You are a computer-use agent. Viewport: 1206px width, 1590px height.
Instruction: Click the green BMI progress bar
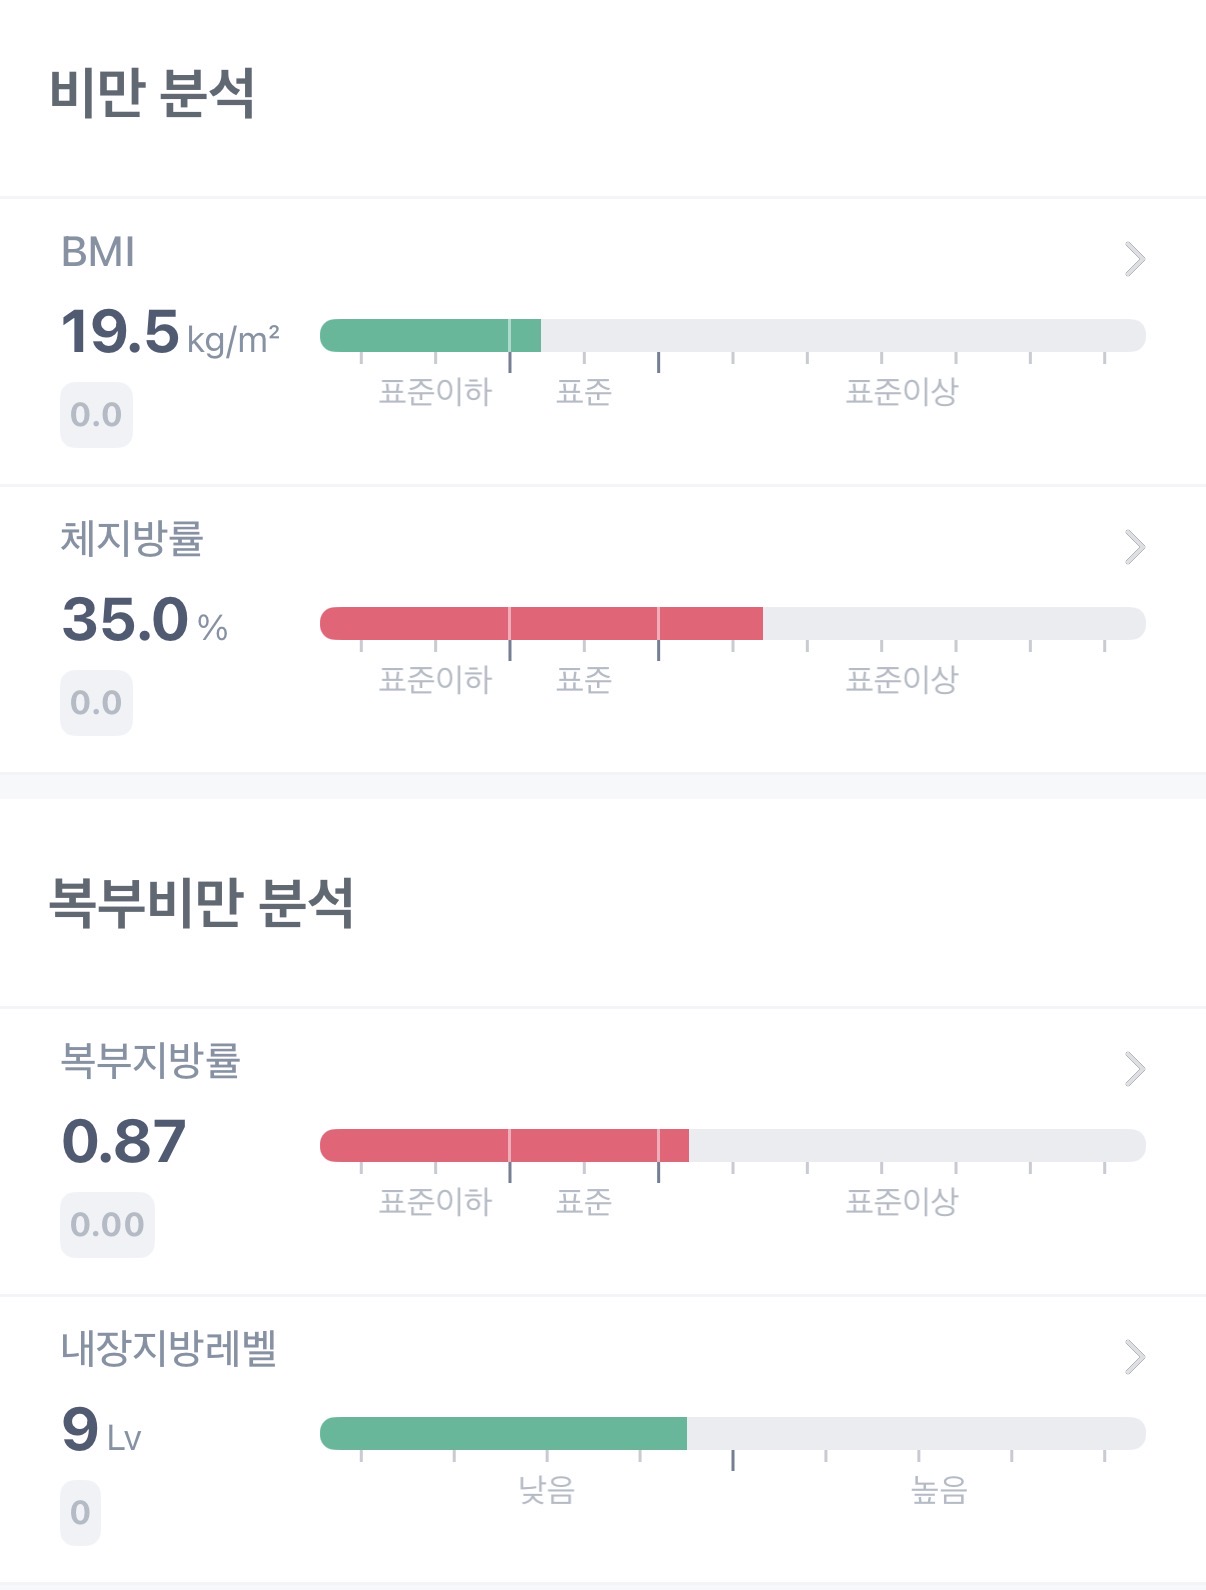[x=430, y=336]
